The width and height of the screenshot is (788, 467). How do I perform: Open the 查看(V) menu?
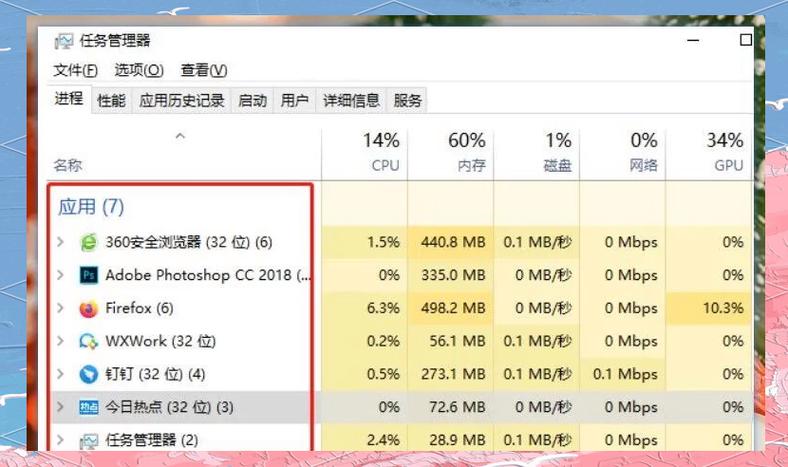click(204, 70)
